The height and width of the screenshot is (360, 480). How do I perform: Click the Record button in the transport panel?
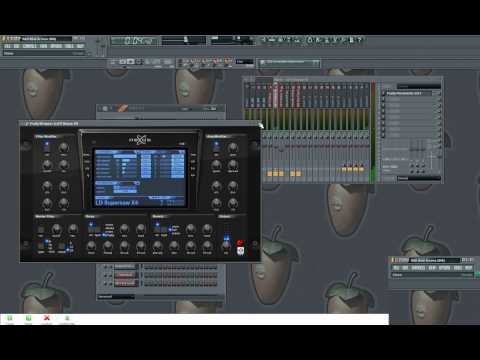coord(139,62)
